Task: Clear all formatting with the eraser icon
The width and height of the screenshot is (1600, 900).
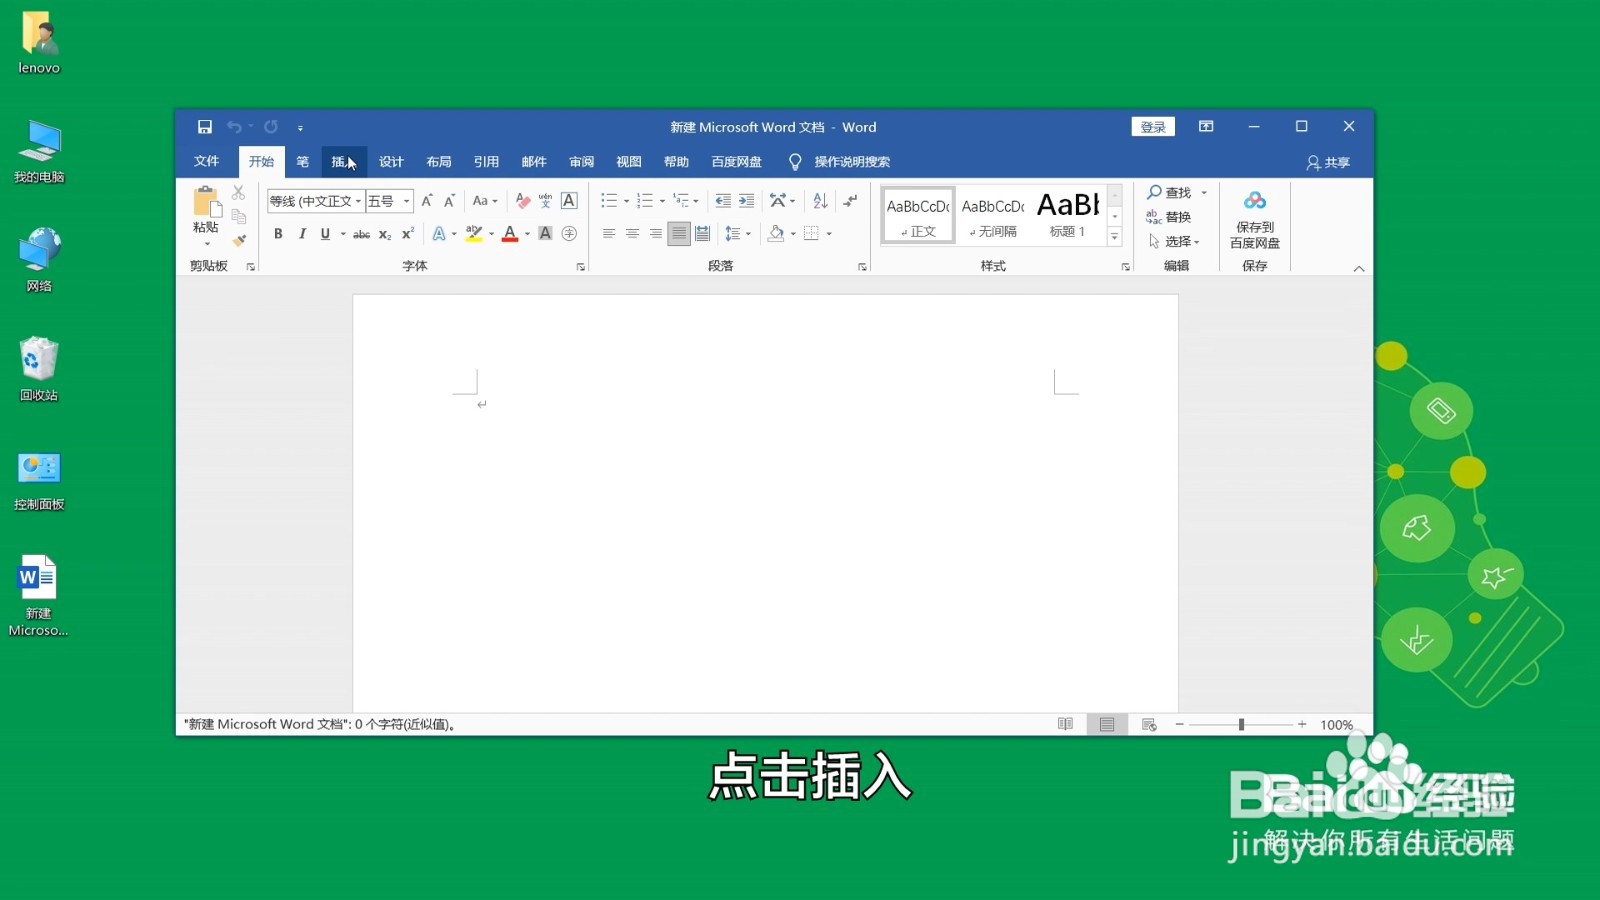Action: pyautogui.click(x=522, y=201)
